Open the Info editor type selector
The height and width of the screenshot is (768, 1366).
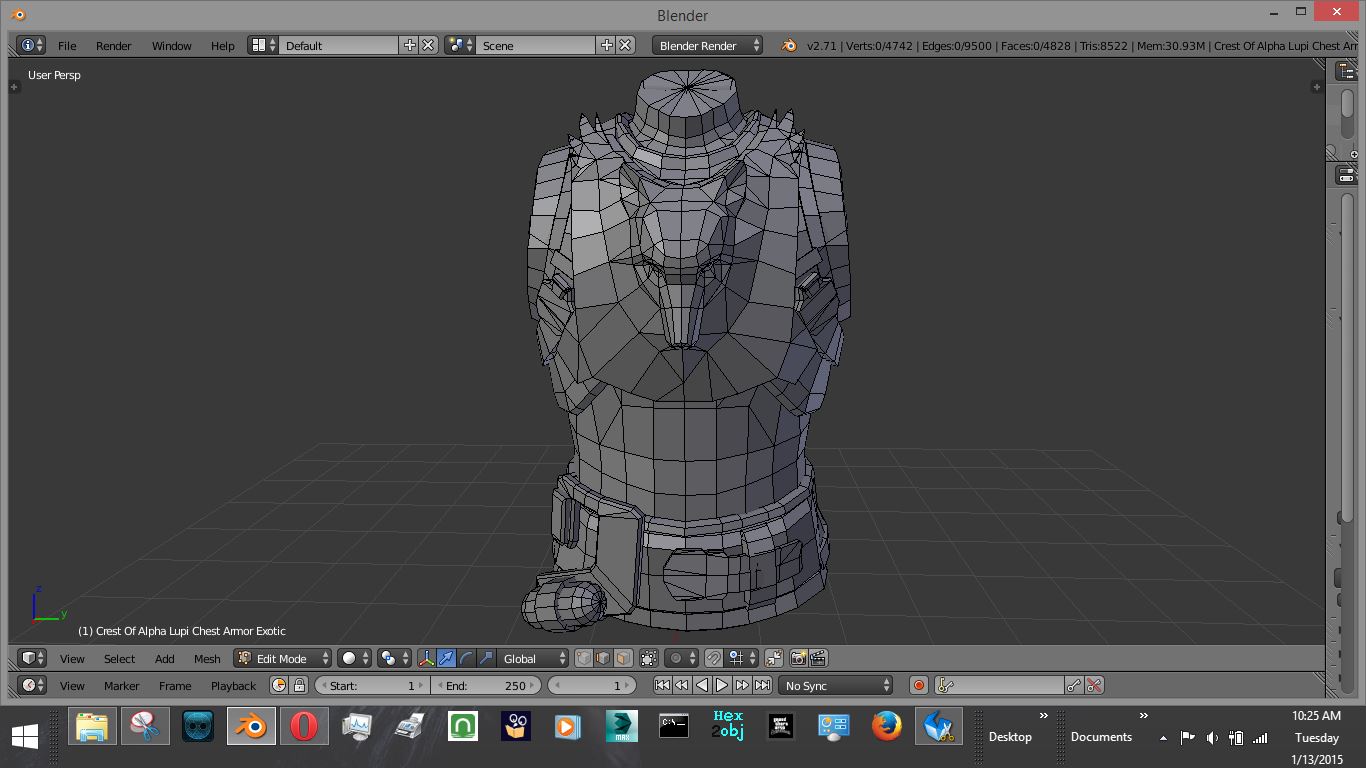(31, 45)
